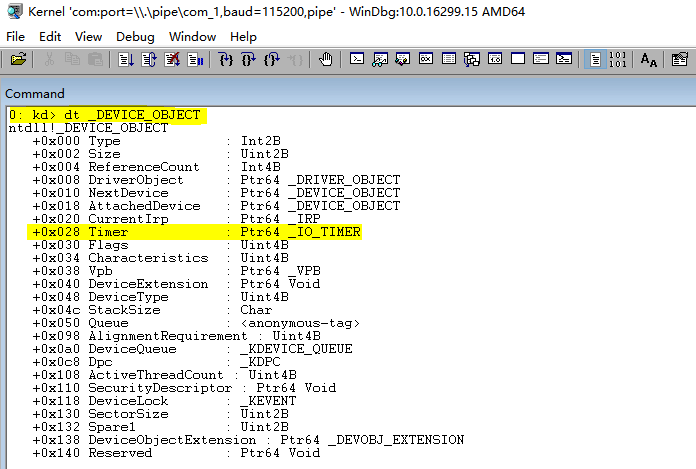Click the Open source file icon
The height and width of the screenshot is (469, 696).
18,59
